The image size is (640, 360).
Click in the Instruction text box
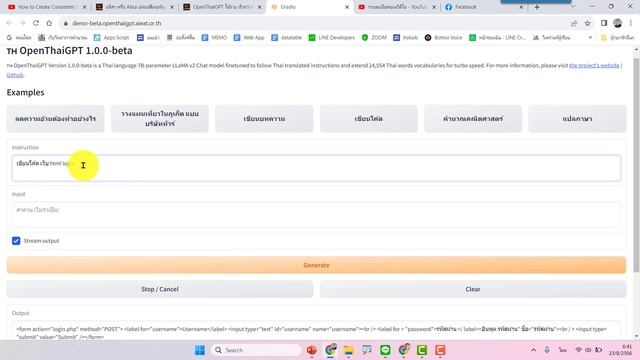click(x=316, y=168)
